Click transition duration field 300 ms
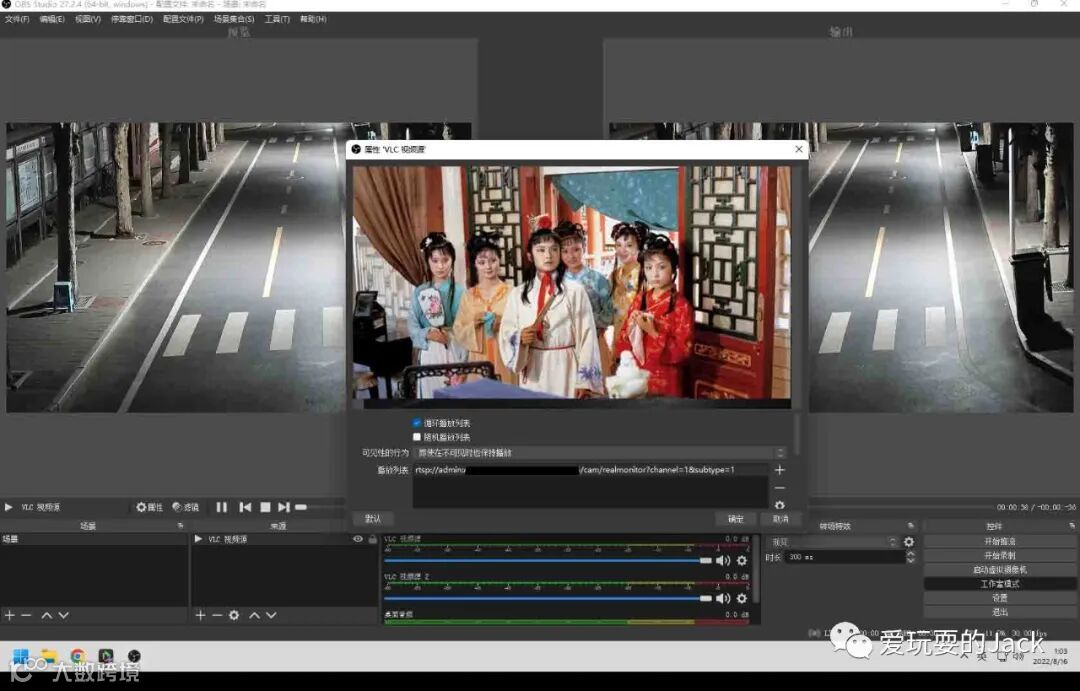Viewport: 1080px width, 691px height. pyautogui.click(x=845, y=557)
